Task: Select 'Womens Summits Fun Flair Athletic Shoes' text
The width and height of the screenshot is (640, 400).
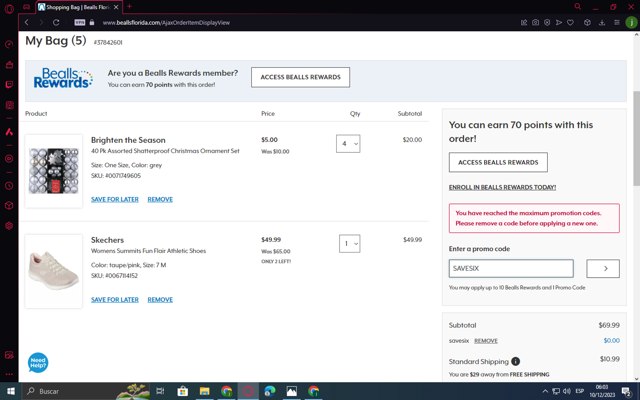Action: pos(149,251)
